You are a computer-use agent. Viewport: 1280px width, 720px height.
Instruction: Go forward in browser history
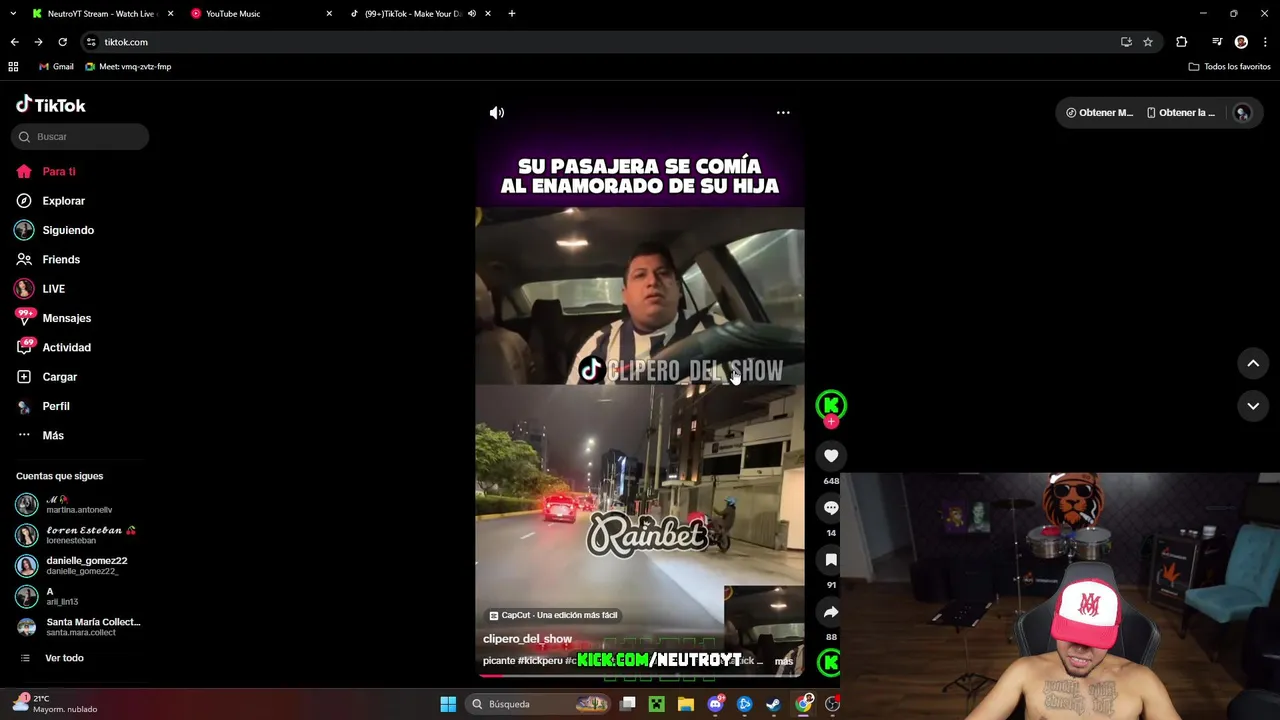point(38,42)
